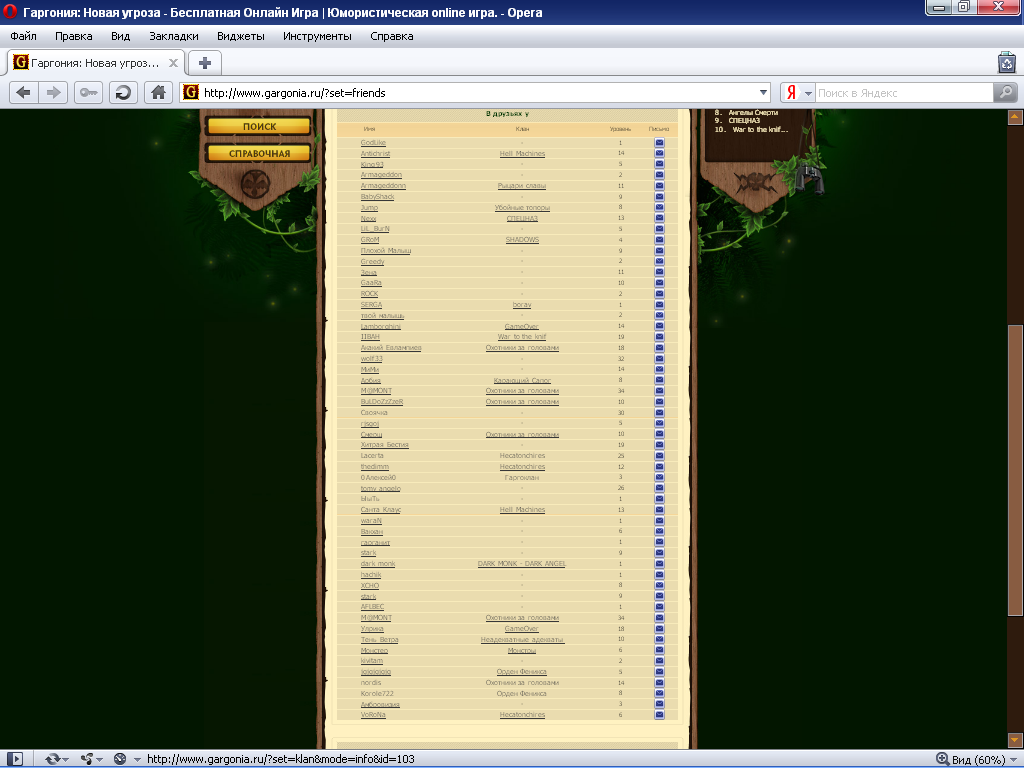Open letter icon in Greedy's row

click(659, 261)
